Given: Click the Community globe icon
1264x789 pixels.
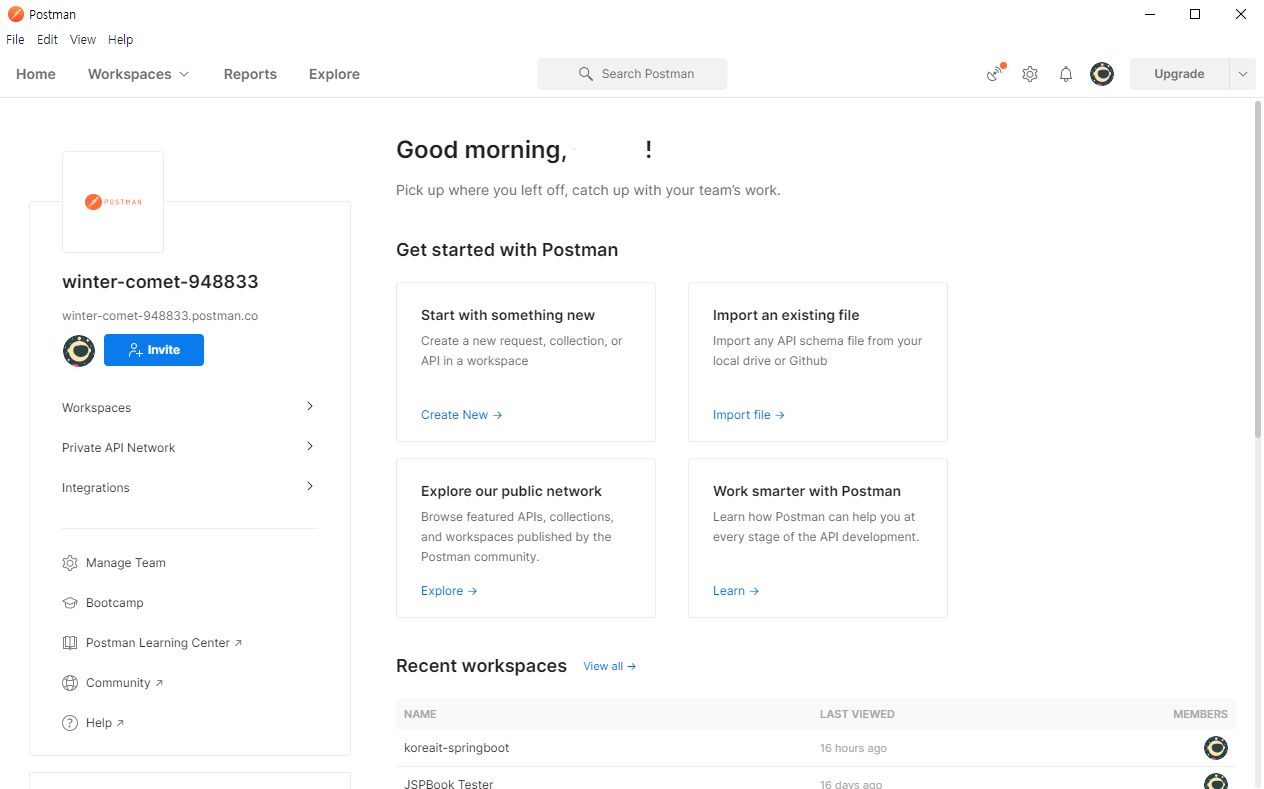Looking at the screenshot, I should [70, 683].
